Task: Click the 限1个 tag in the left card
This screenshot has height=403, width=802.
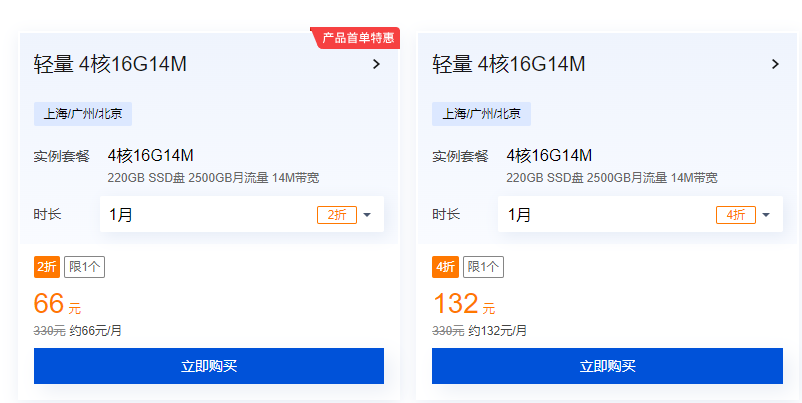Action: coord(84,267)
